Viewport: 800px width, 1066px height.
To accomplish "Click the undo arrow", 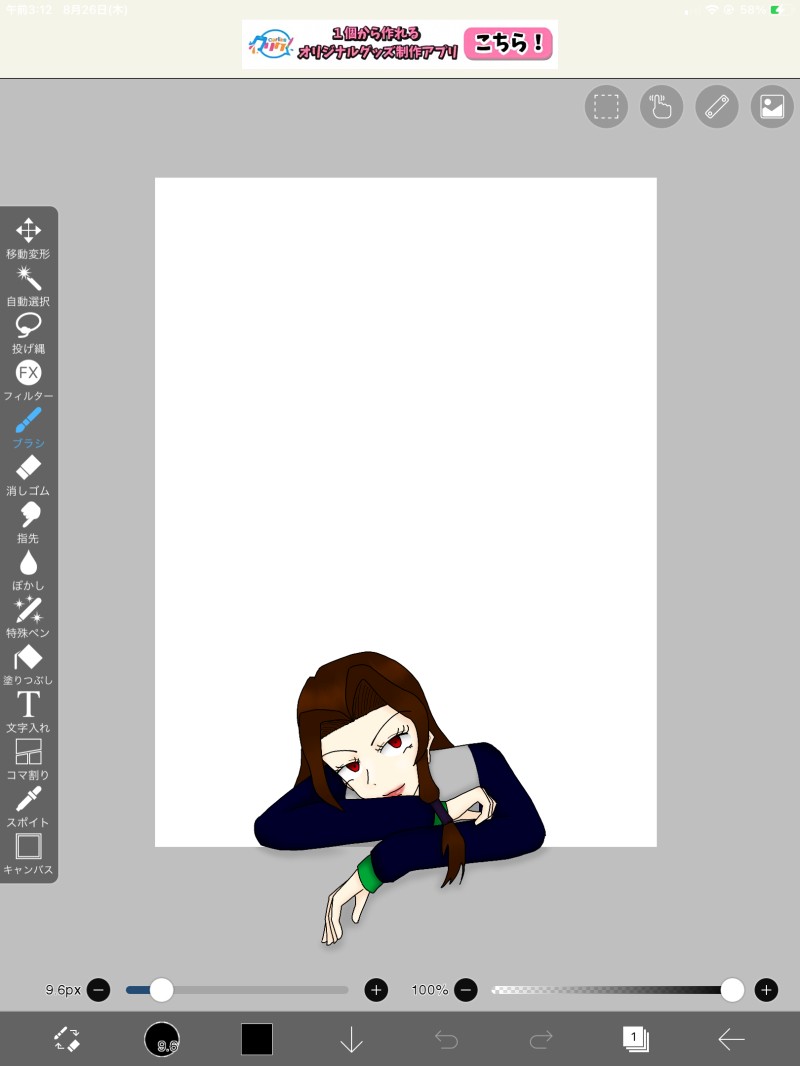I will 447,1039.
